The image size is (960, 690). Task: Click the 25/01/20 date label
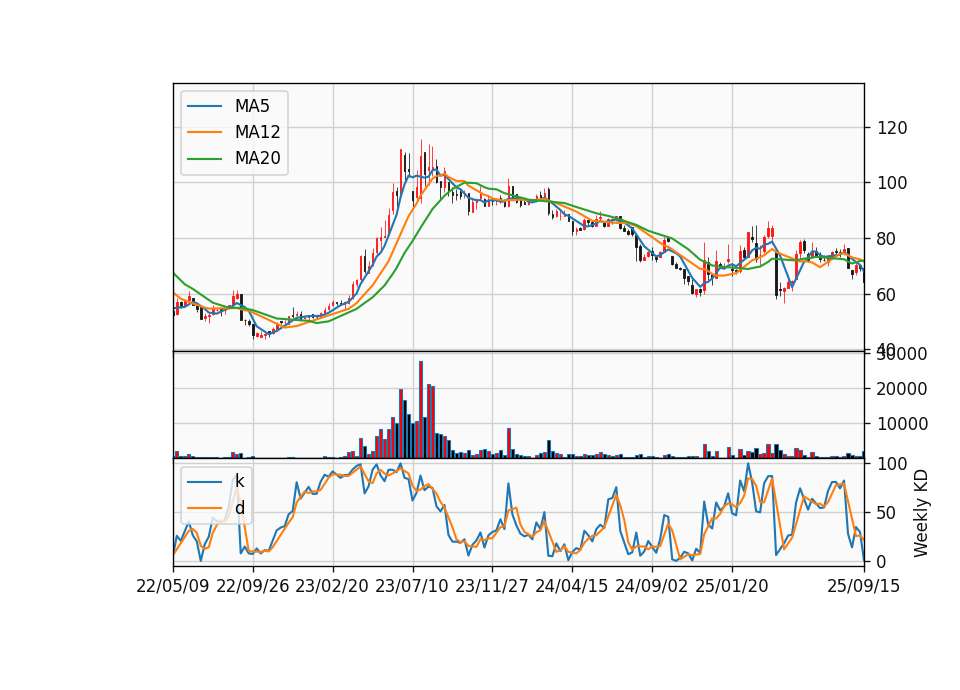click(x=732, y=586)
